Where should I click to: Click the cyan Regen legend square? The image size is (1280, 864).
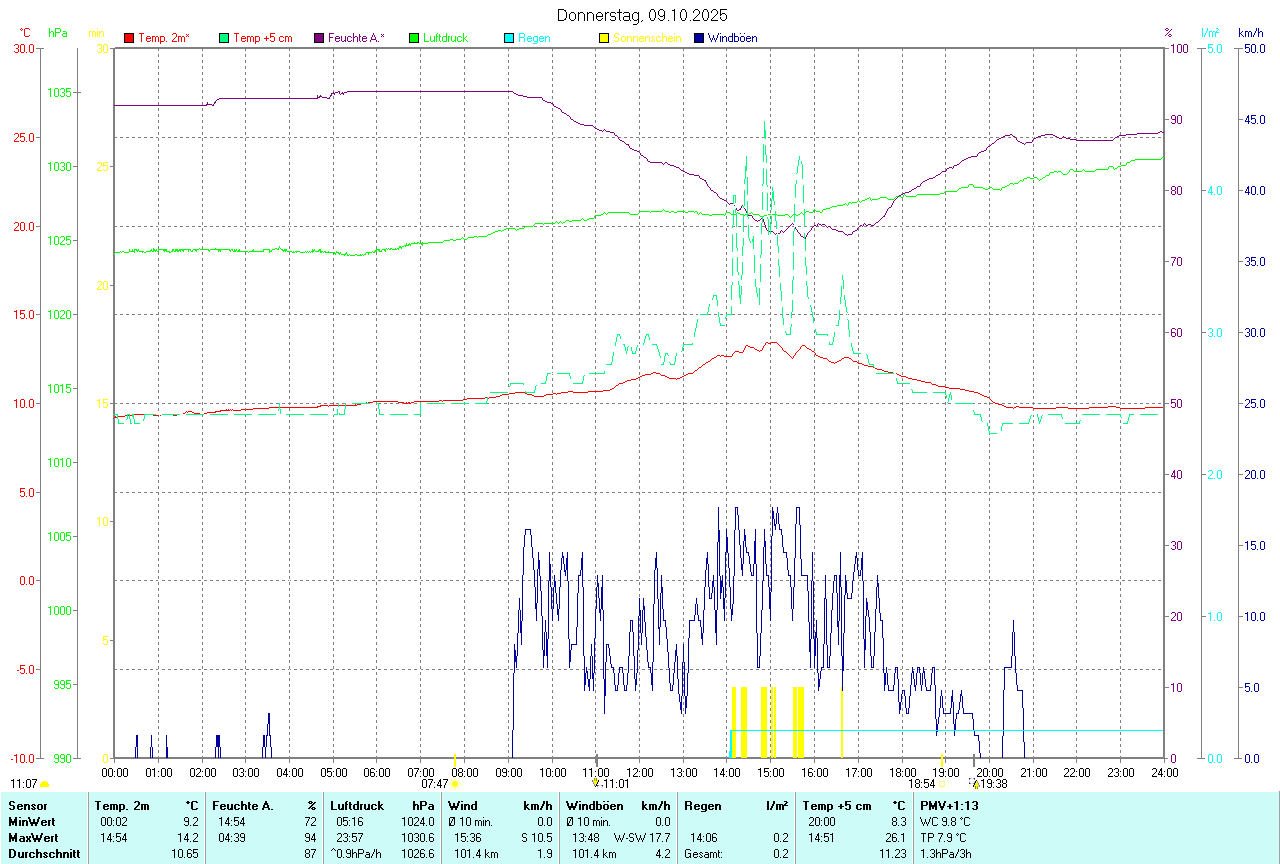pyautogui.click(x=509, y=38)
